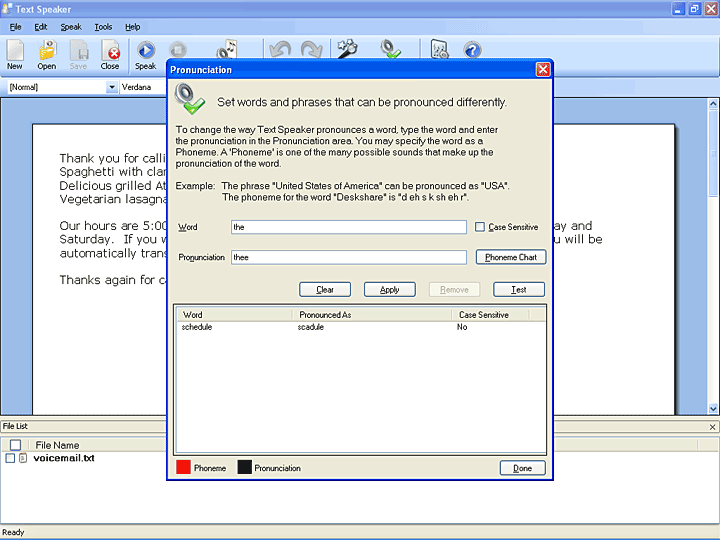Check the voicemail.txt file checkbox
This screenshot has height=540, width=720.
[10, 458]
